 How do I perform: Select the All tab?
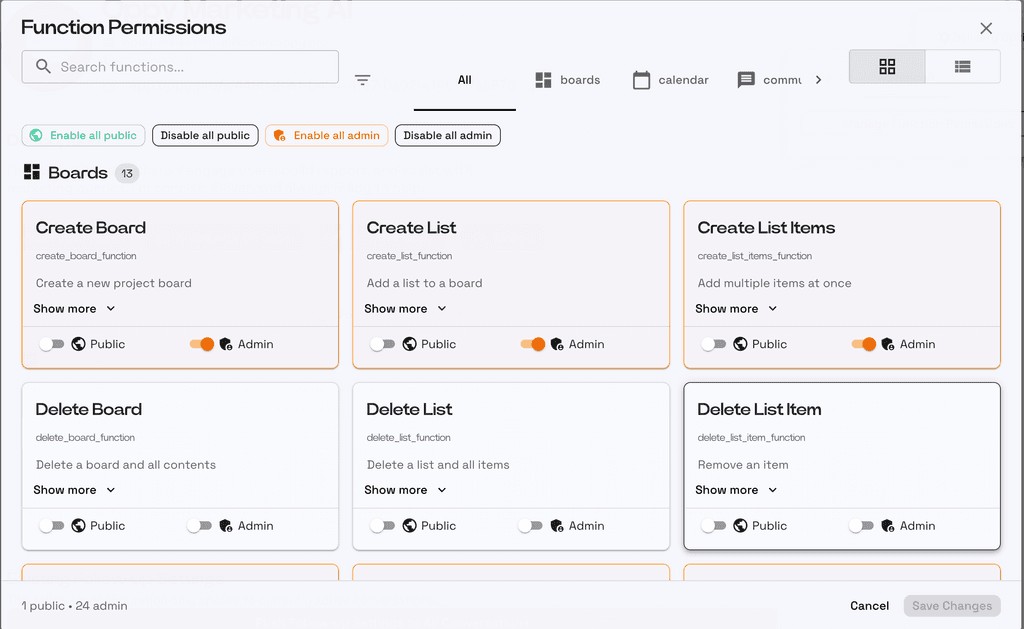point(464,80)
